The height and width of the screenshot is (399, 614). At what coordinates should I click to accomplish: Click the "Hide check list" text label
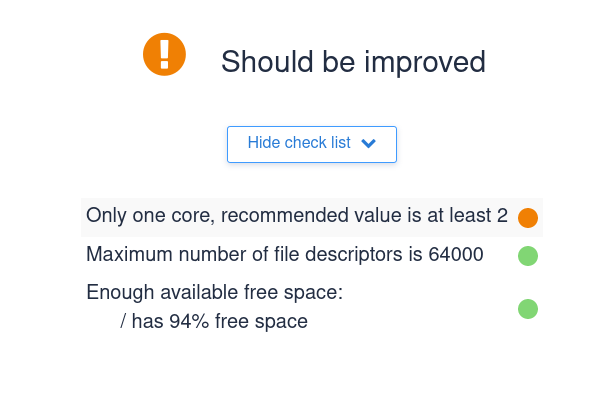[x=299, y=143]
